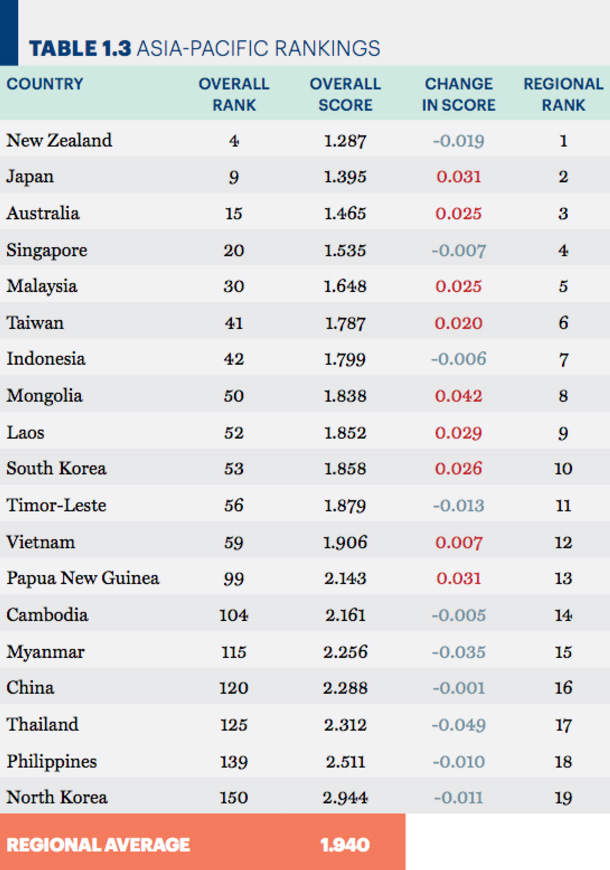Select North Korea's overall score 2.944
Viewport: 610px width, 870px height.
[x=345, y=798]
